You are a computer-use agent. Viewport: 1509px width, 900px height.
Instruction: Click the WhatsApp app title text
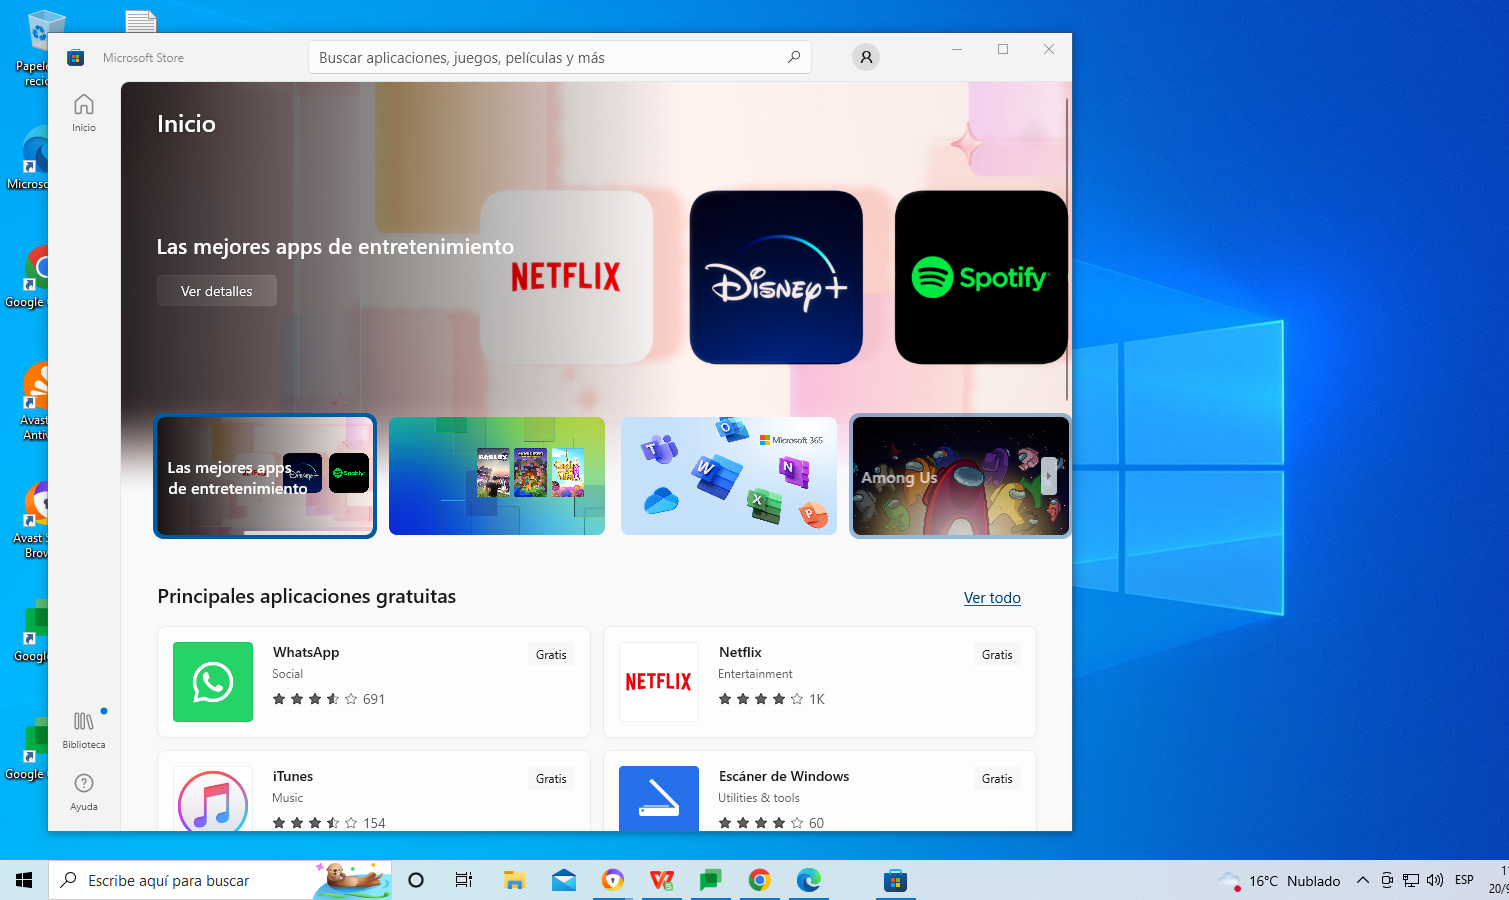[x=306, y=652]
